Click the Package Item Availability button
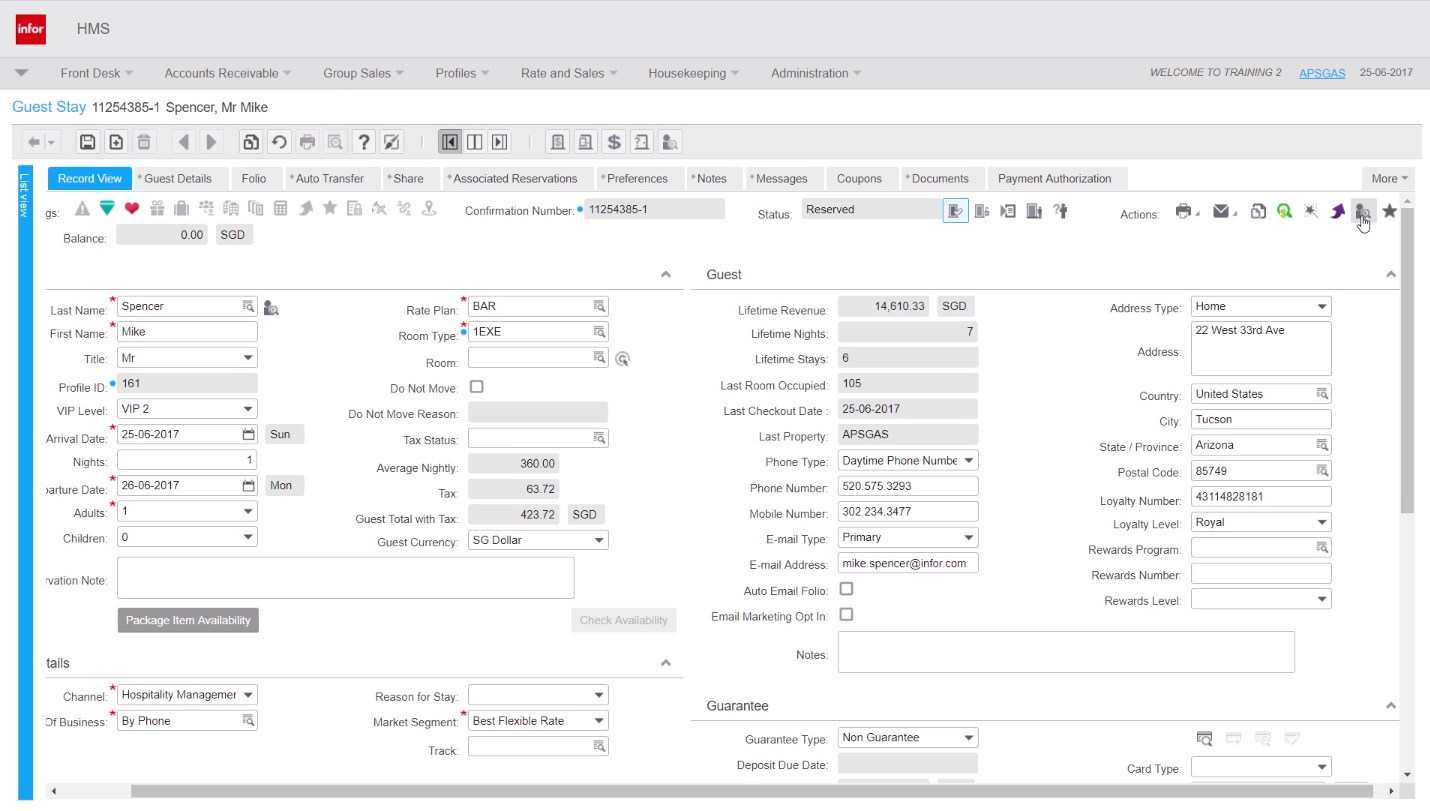 pos(188,620)
